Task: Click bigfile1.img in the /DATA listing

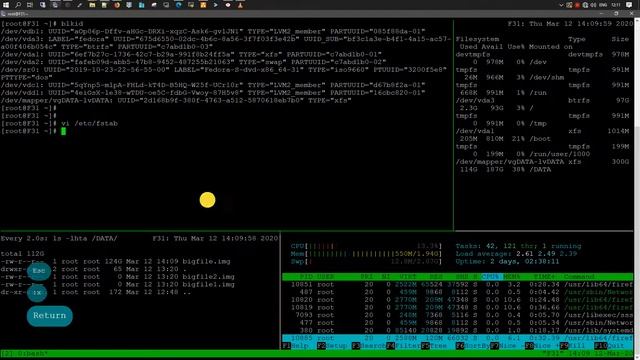Action: click(x=209, y=284)
